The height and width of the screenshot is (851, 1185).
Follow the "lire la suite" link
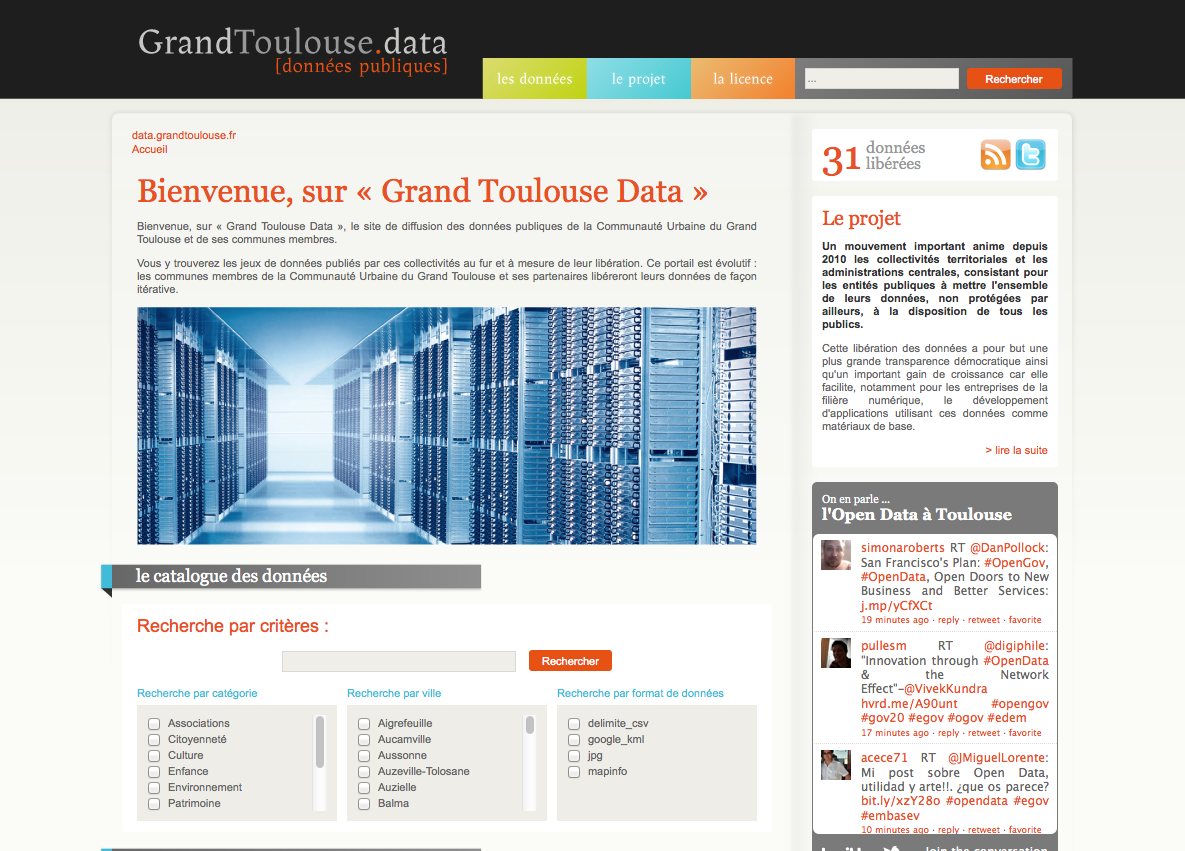click(x=1016, y=450)
